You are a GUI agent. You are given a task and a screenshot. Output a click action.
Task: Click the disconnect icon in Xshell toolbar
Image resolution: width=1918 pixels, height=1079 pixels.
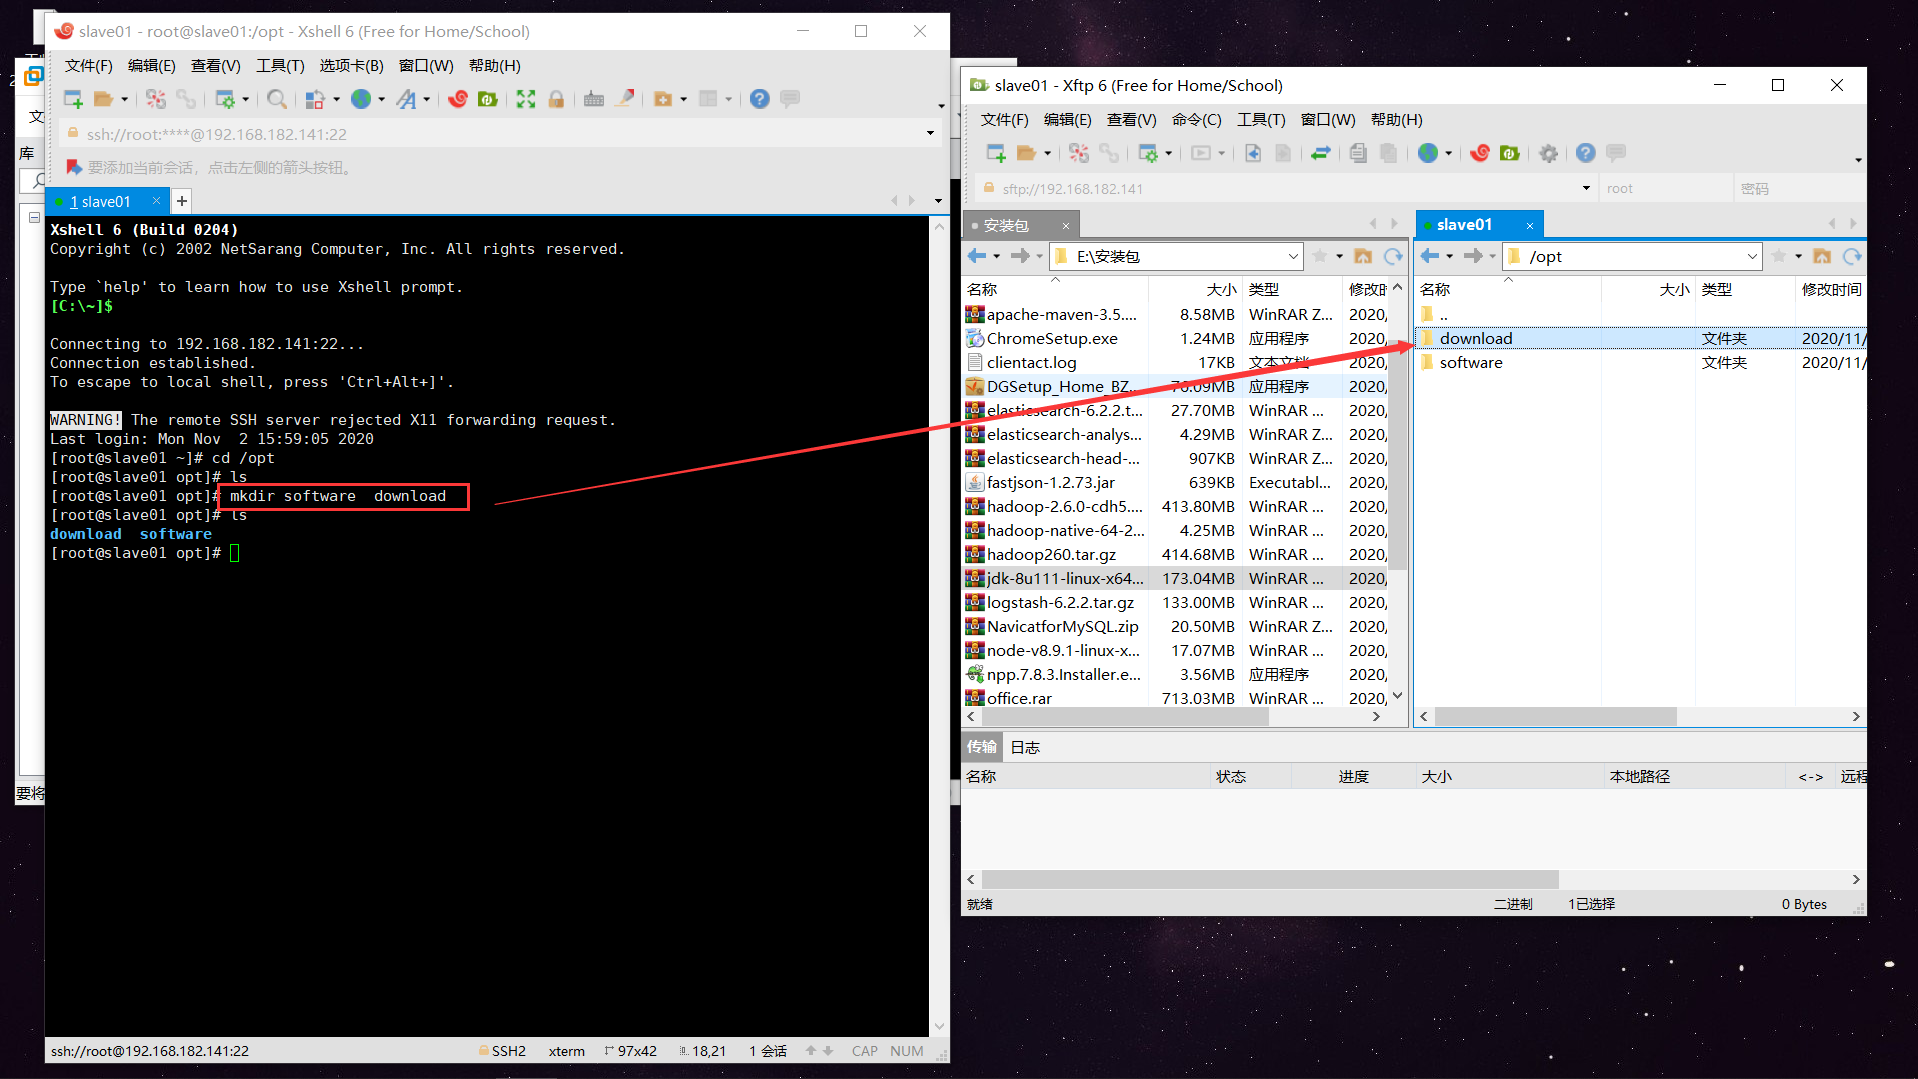[156, 99]
